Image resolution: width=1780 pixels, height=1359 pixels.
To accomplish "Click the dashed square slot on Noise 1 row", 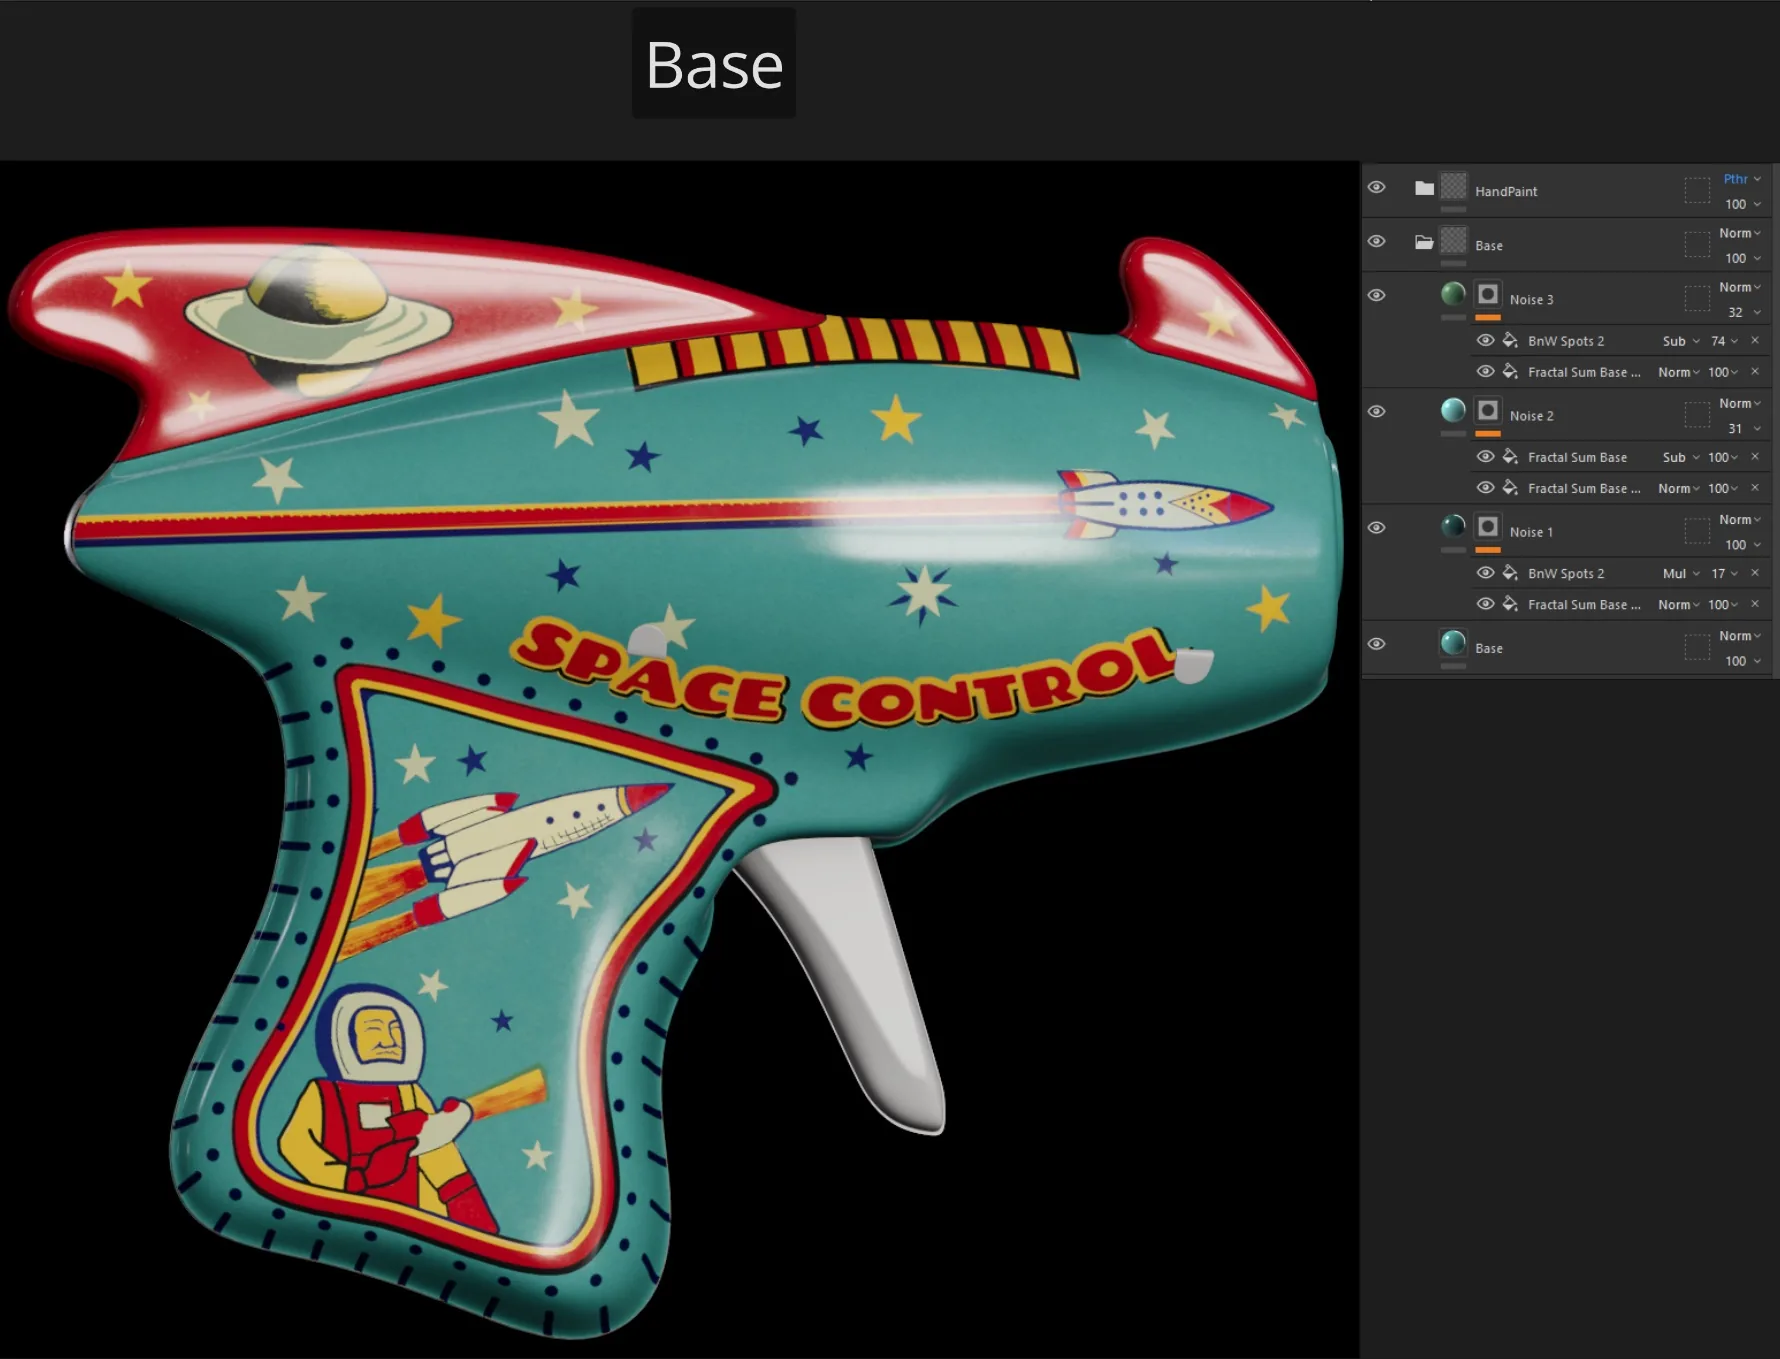I will tap(1697, 530).
